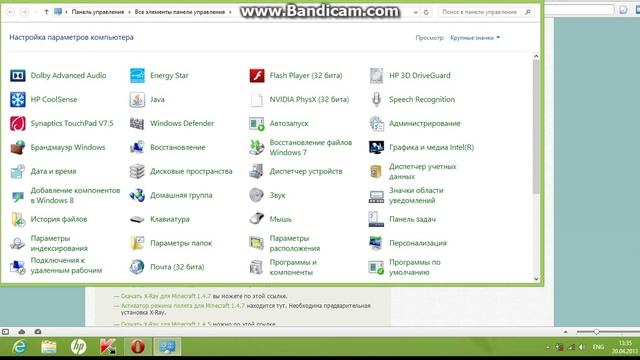The image size is (640, 360).
Task: Open the Диспетчер учетных данных icon
Action: click(376, 171)
